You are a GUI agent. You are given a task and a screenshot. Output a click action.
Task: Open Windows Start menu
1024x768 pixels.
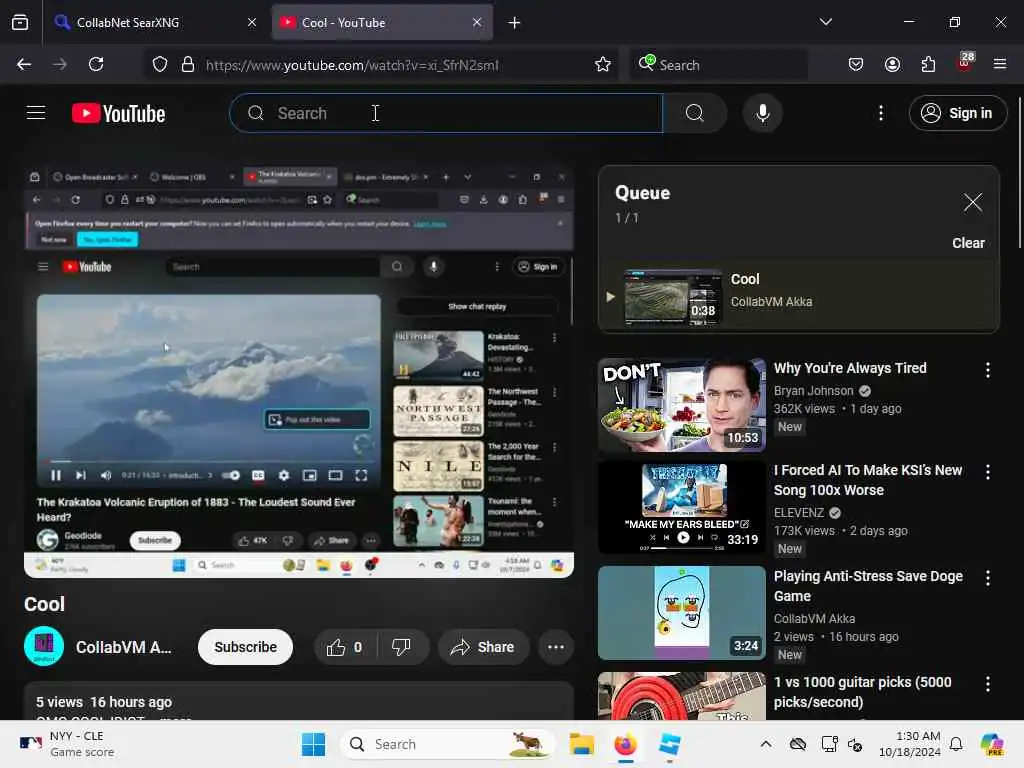[313, 744]
